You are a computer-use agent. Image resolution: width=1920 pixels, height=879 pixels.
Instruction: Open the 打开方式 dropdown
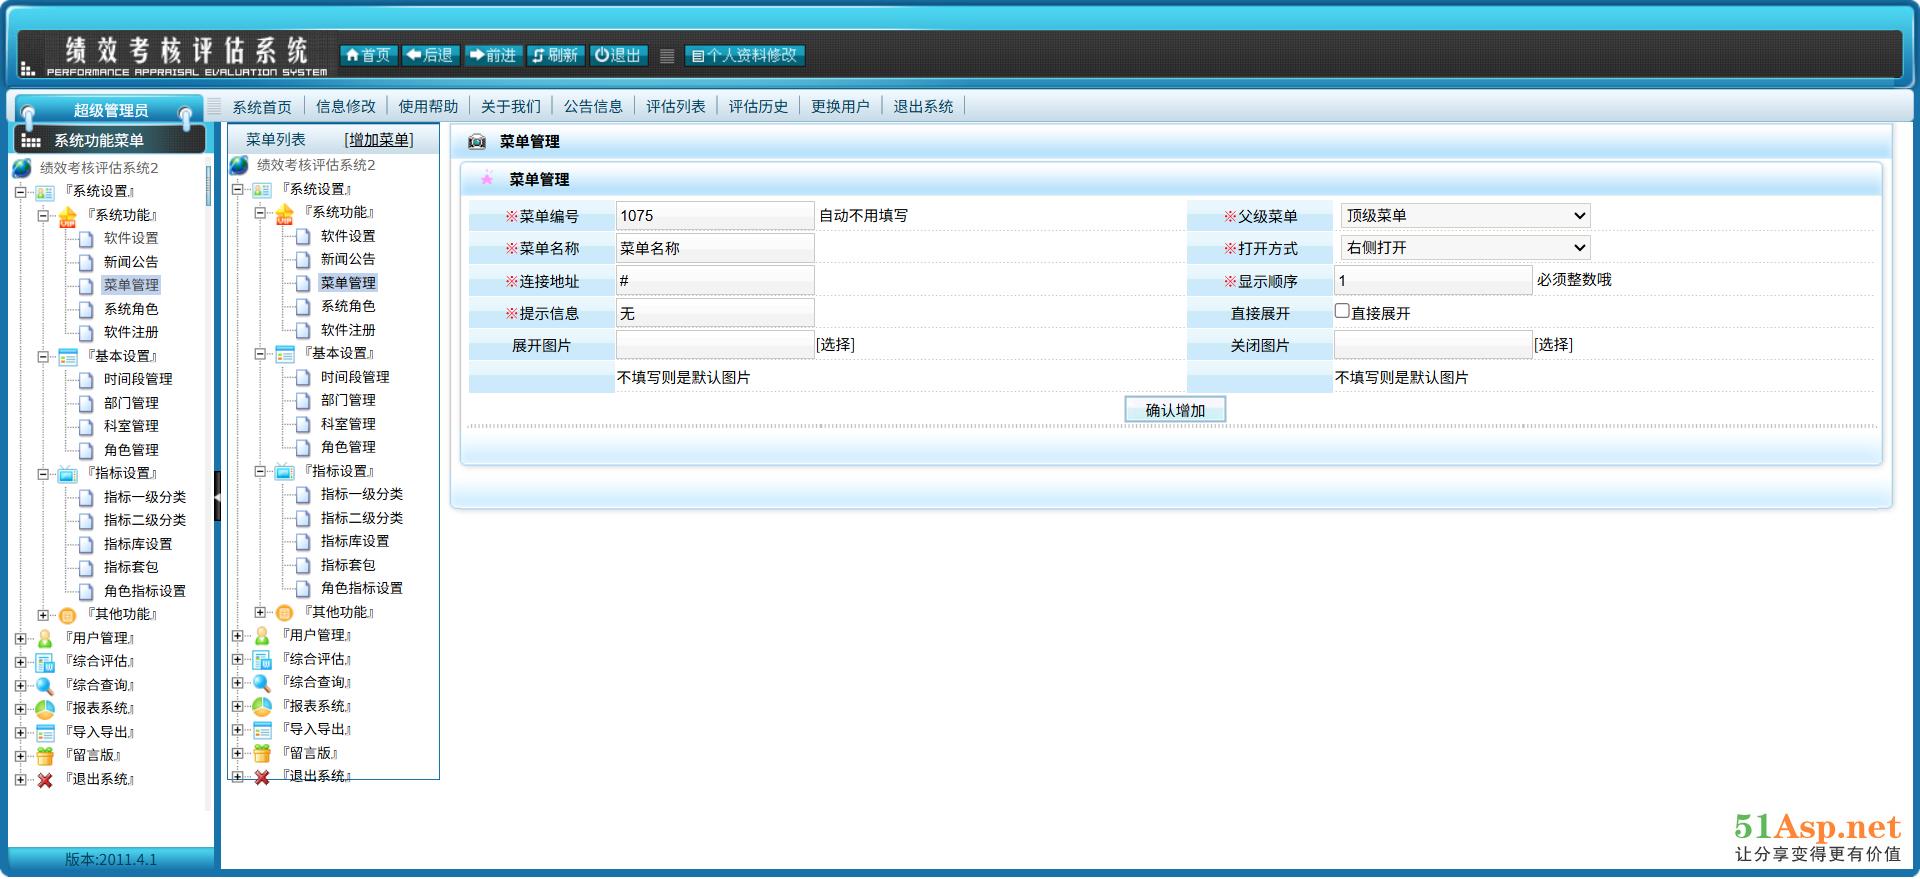(x=1464, y=248)
